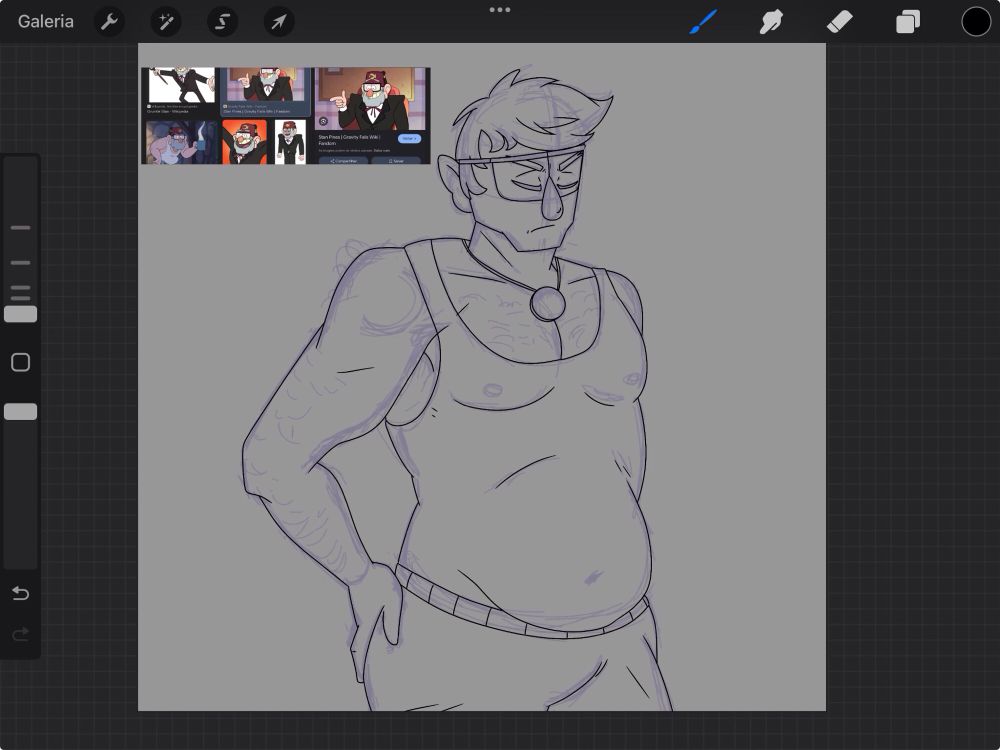Tap the three-dot multitasking menu

click(500, 10)
